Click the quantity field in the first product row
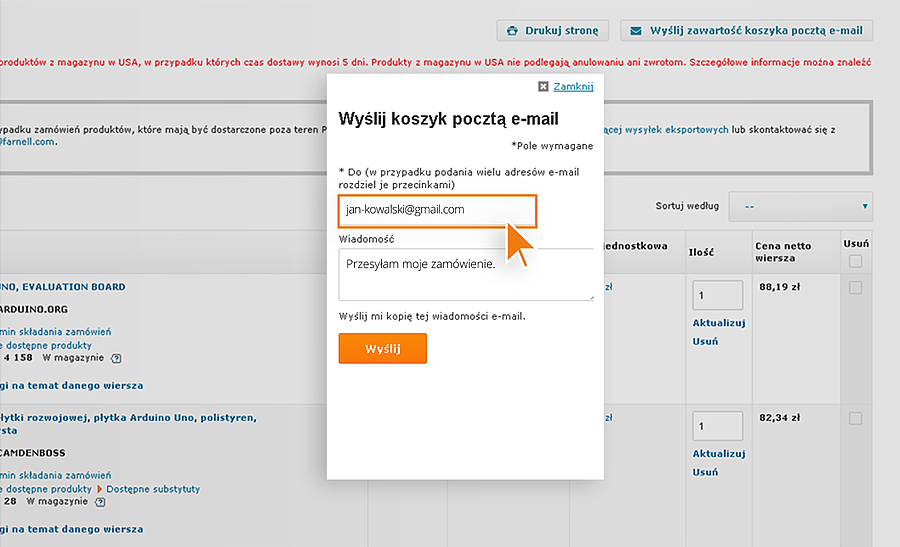The height and width of the screenshot is (547, 900). point(717,296)
